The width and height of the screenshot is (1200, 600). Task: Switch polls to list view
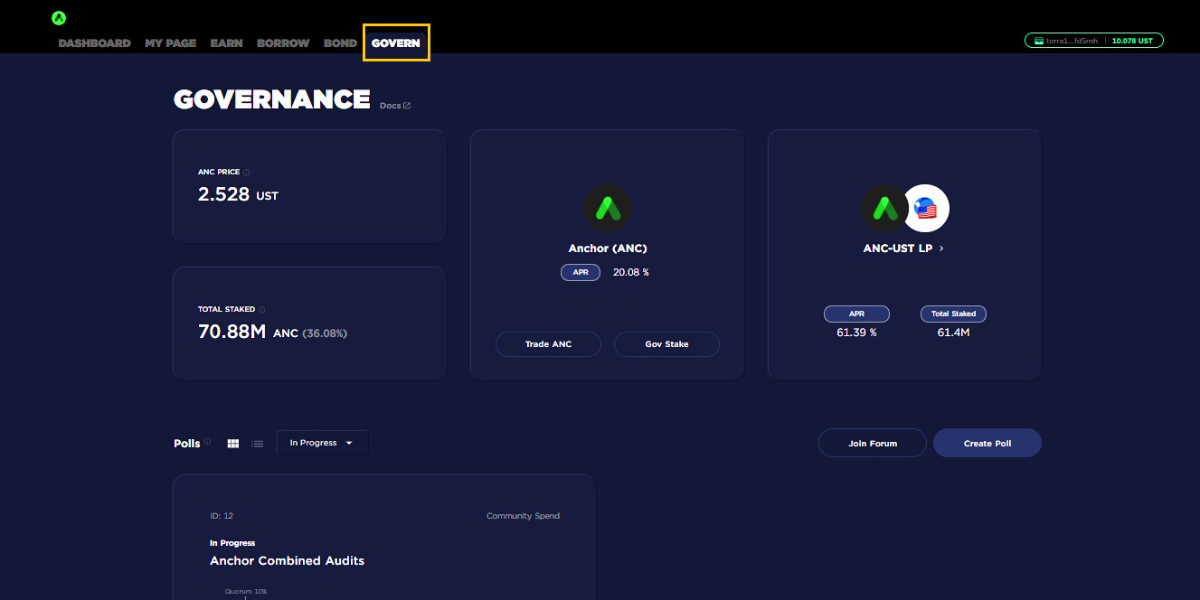tap(257, 443)
